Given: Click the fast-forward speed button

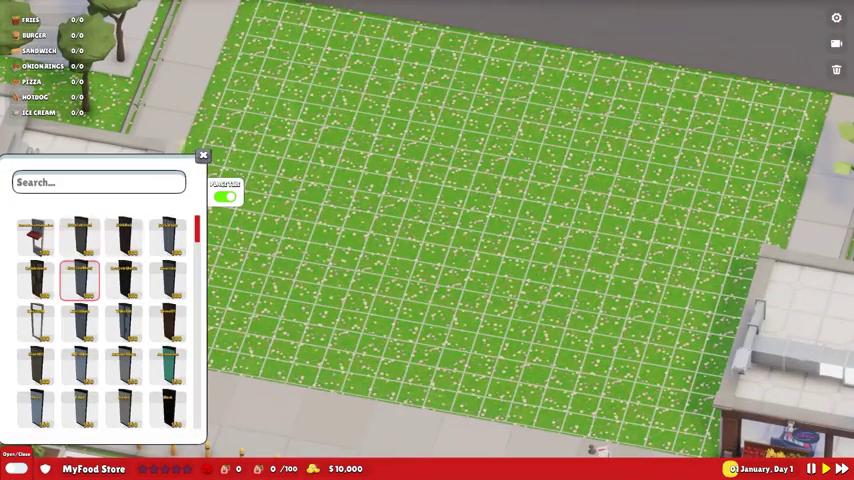Looking at the screenshot, I should [x=842, y=469].
